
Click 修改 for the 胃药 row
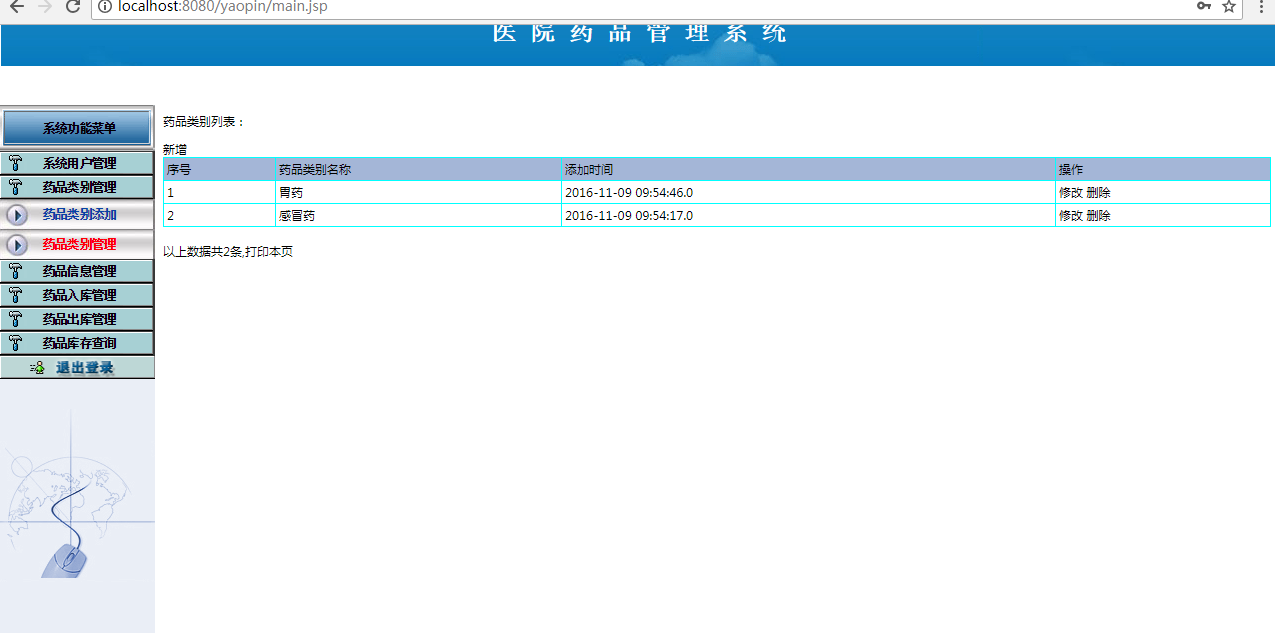pyautogui.click(x=1070, y=193)
